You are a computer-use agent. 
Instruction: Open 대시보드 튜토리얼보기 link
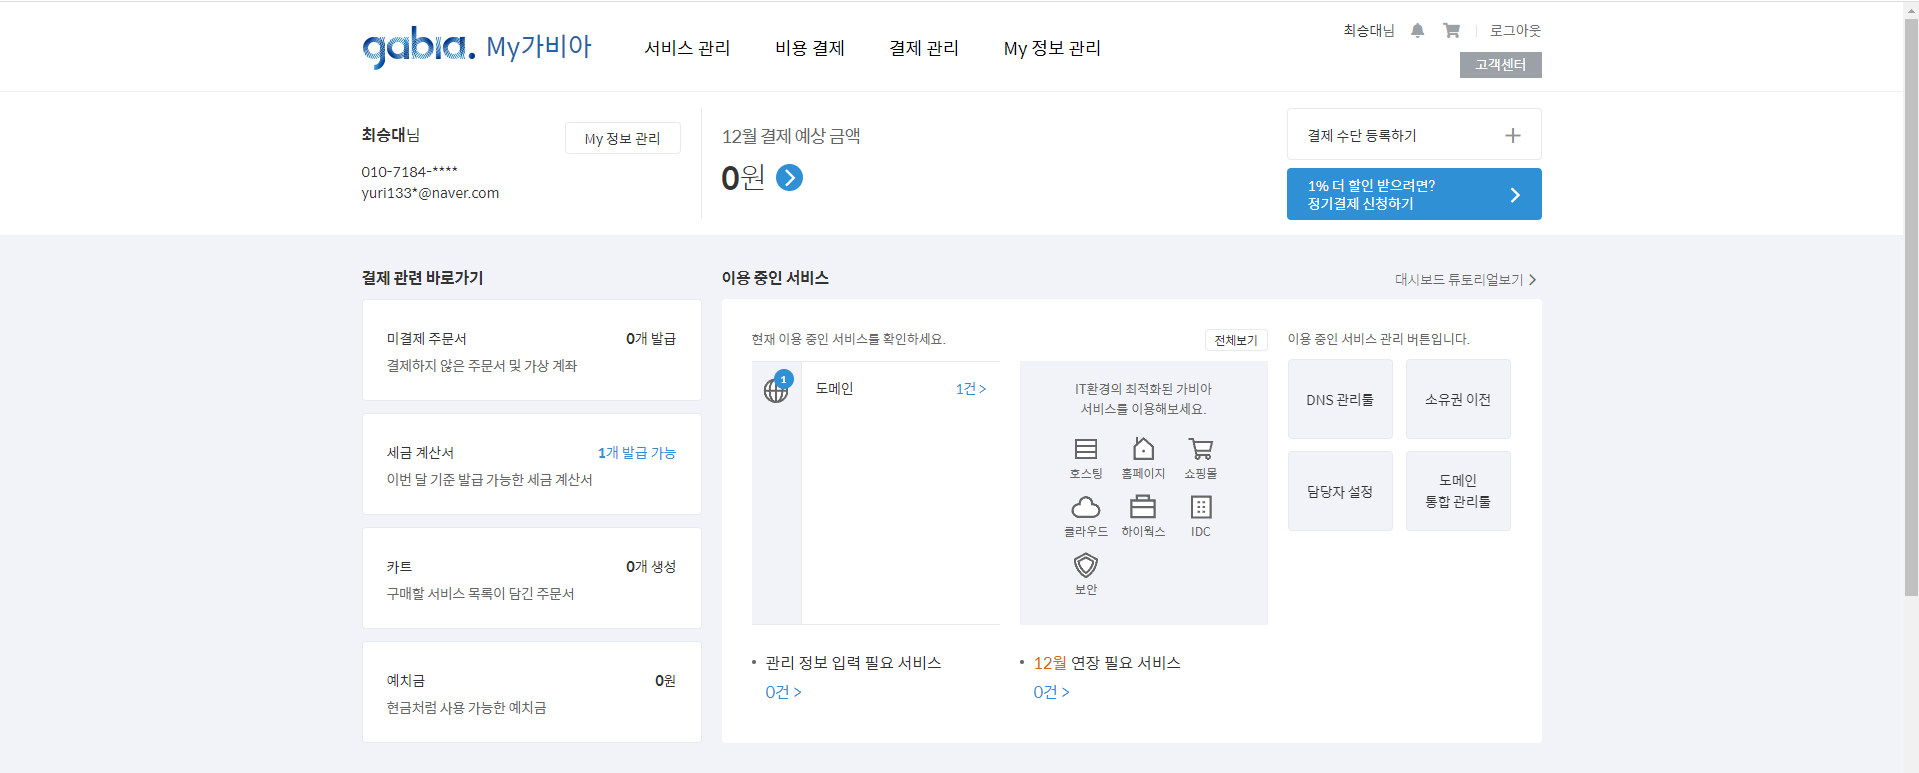1465,280
